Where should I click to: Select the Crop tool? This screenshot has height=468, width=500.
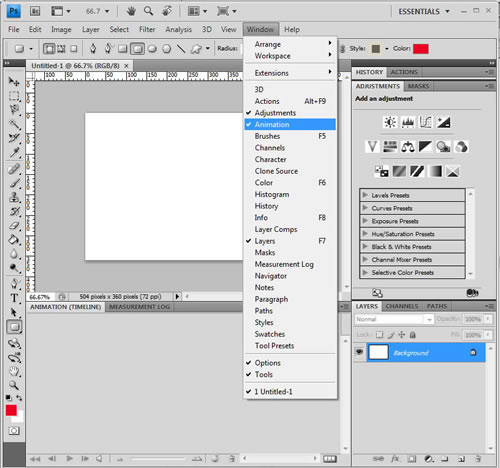click(14, 138)
